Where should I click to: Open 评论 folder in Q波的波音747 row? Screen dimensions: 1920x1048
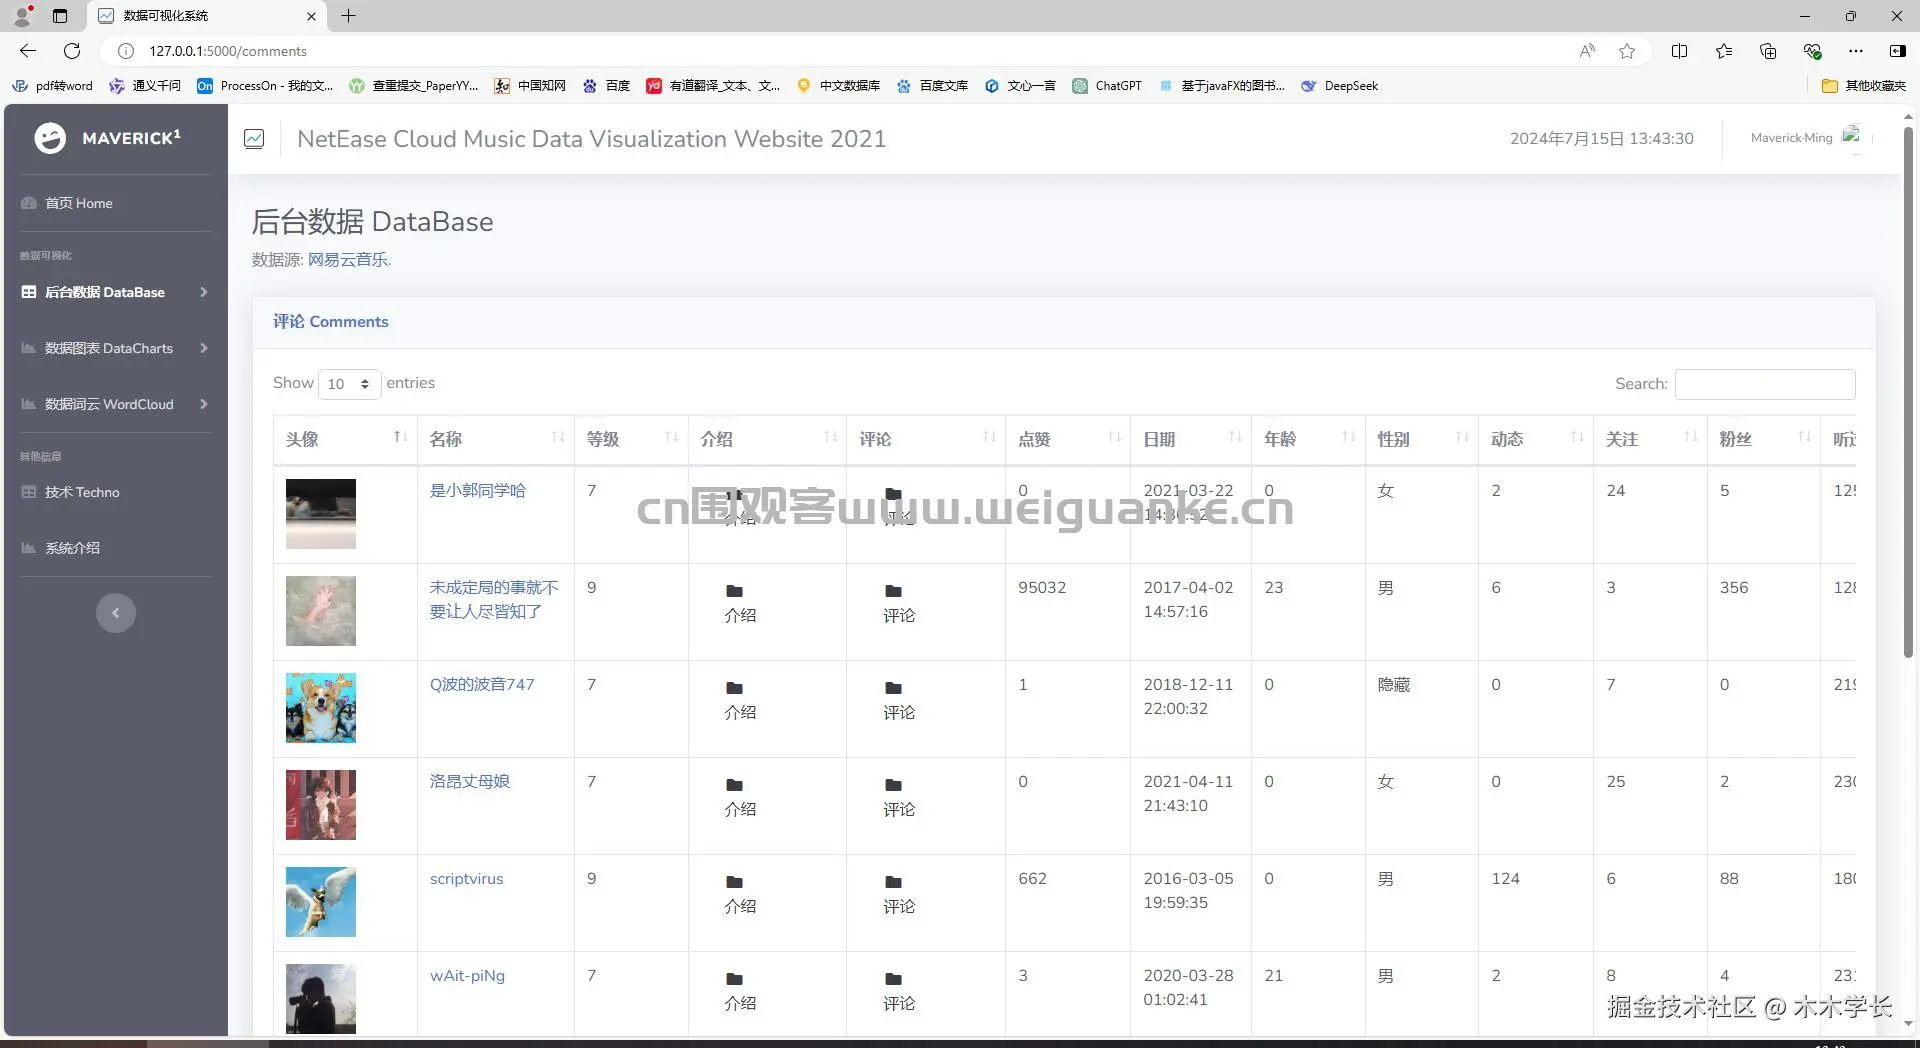(x=898, y=701)
